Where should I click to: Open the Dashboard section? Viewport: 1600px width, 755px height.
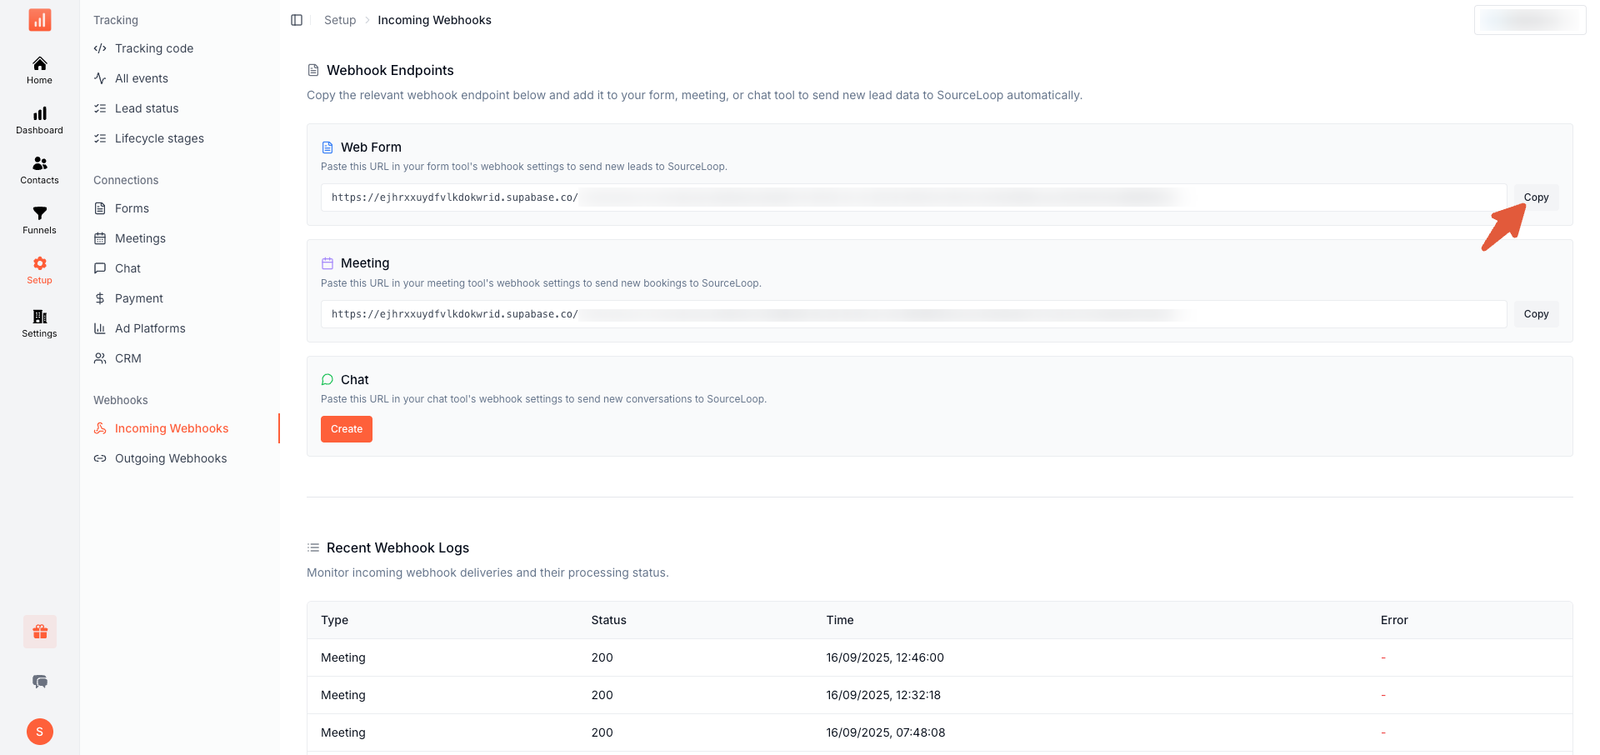coord(40,120)
